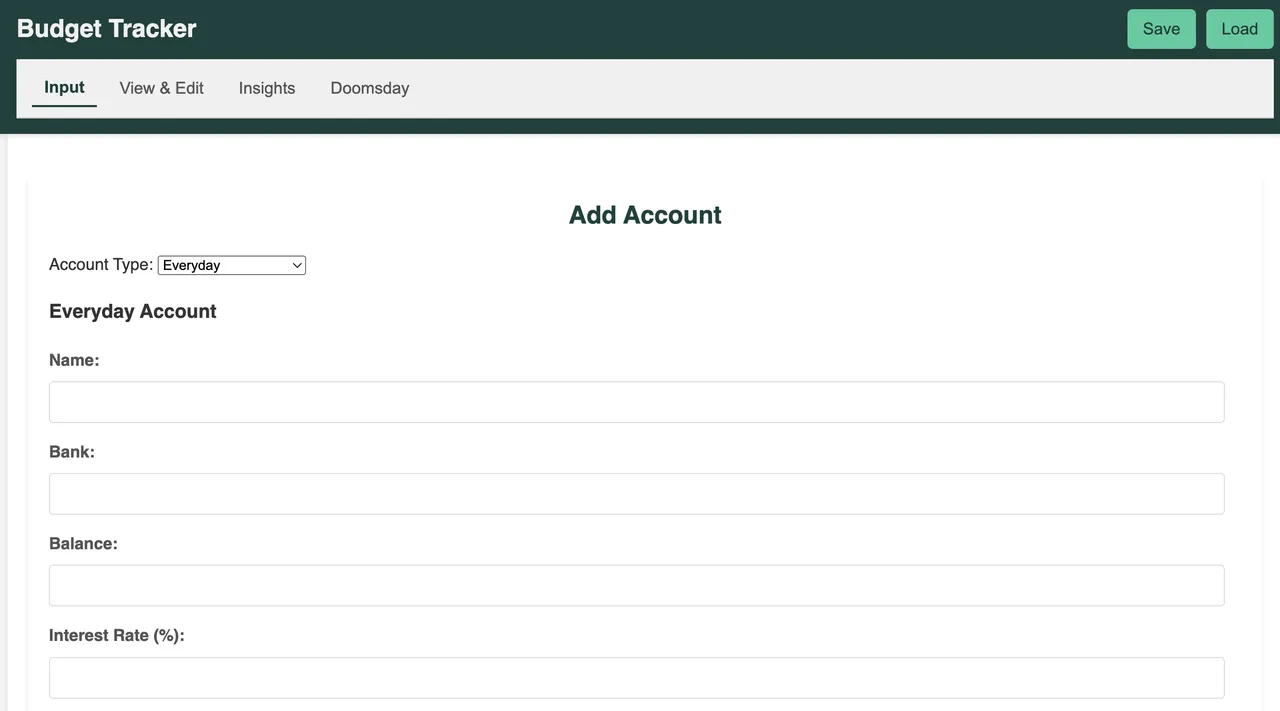The image size is (1280, 711).
Task: Focus the Name input field
Action: point(637,402)
